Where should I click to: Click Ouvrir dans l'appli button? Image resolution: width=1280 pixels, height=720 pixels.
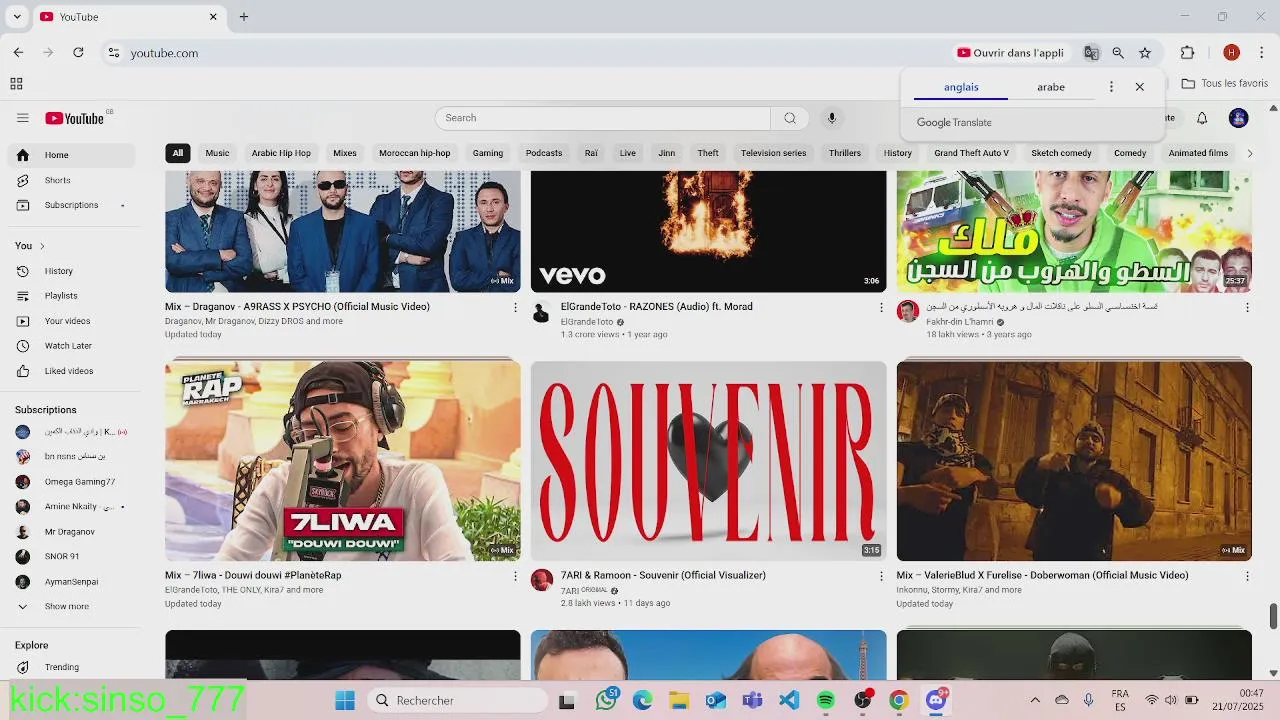(x=1010, y=53)
